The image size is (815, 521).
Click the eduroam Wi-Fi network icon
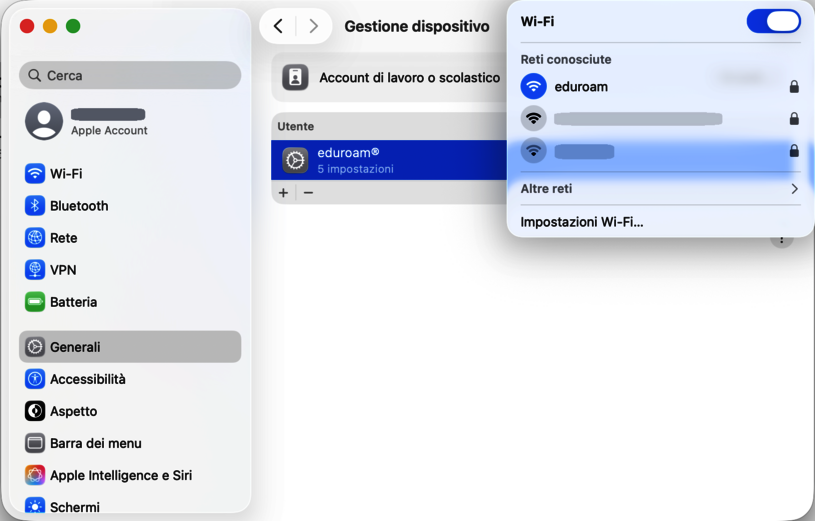534,87
